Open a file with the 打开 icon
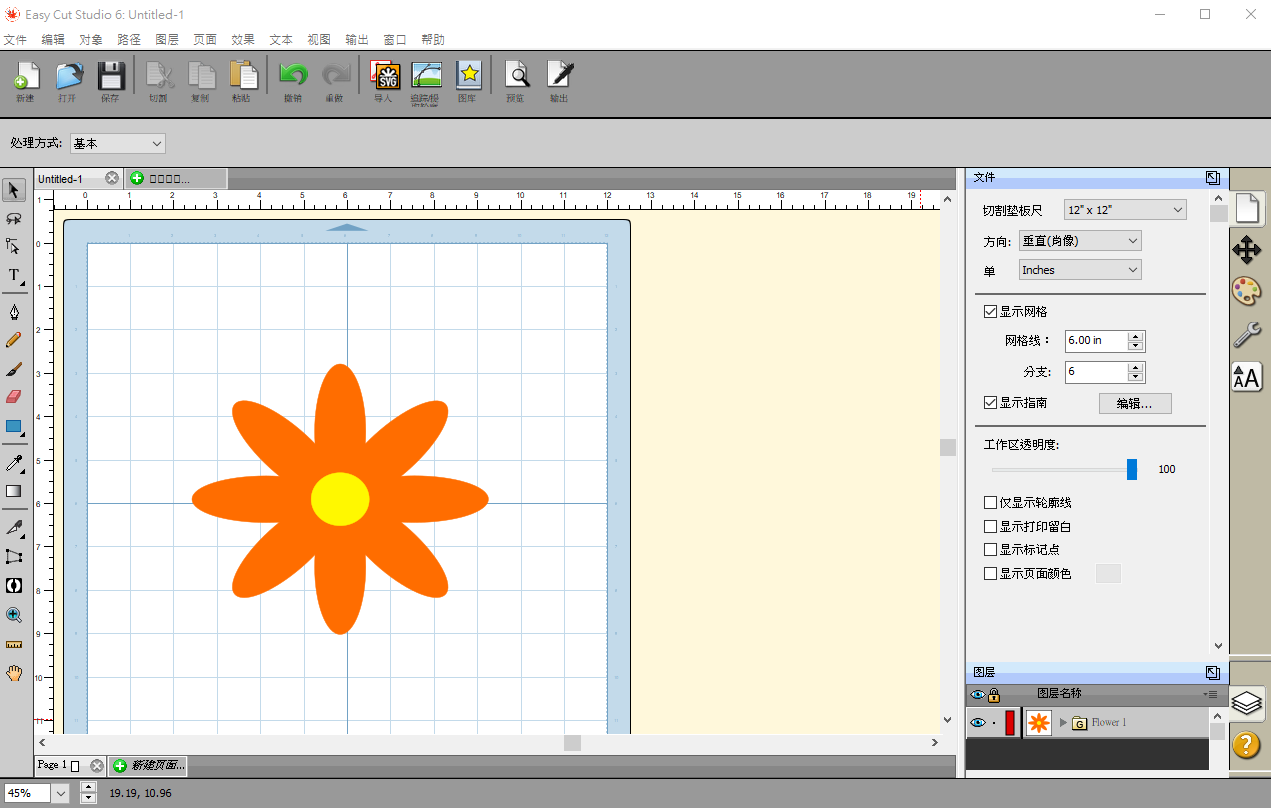This screenshot has height=808, width=1271. tap(68, 80)
